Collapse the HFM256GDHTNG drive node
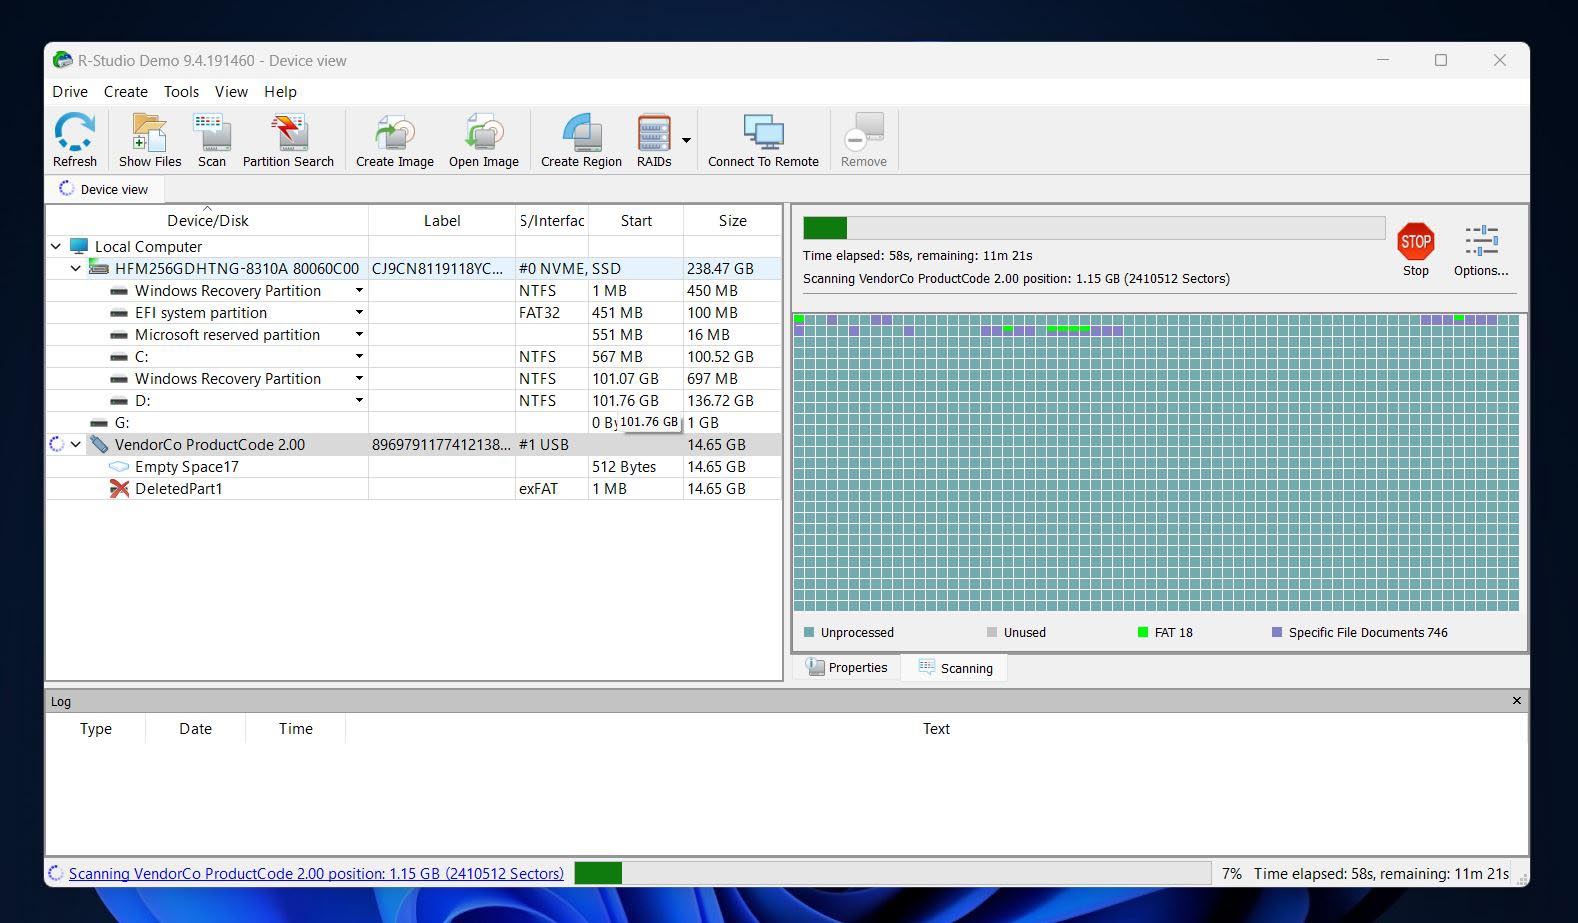 pos(76,268)
